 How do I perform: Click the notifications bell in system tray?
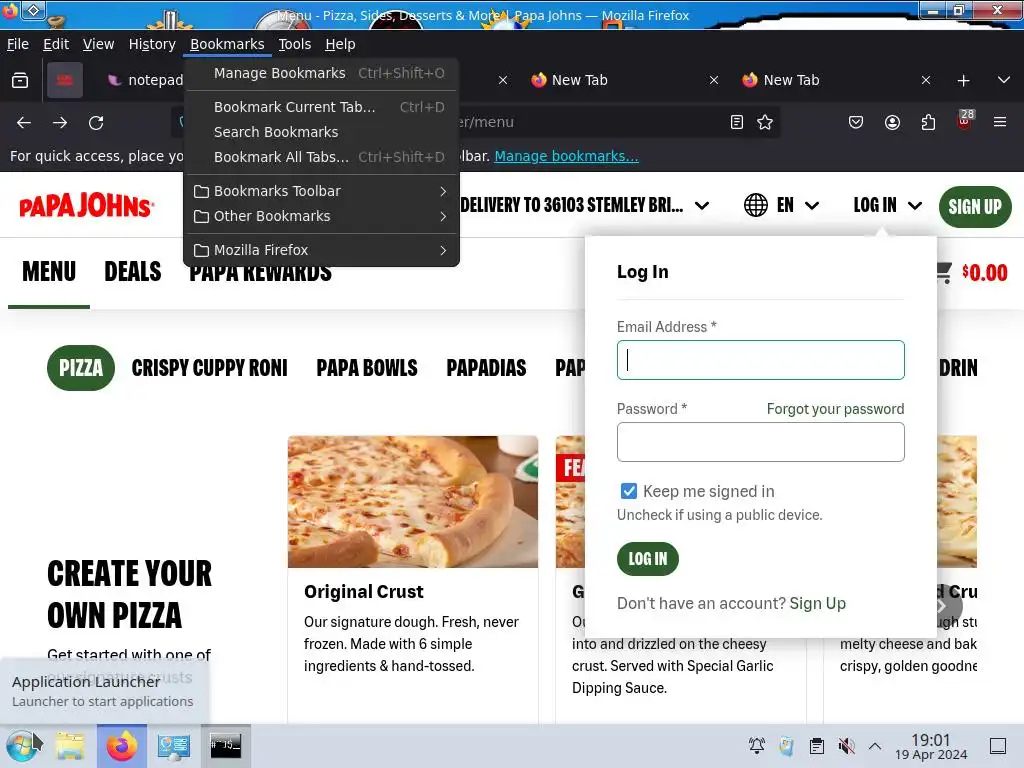(x=756, y=746)
